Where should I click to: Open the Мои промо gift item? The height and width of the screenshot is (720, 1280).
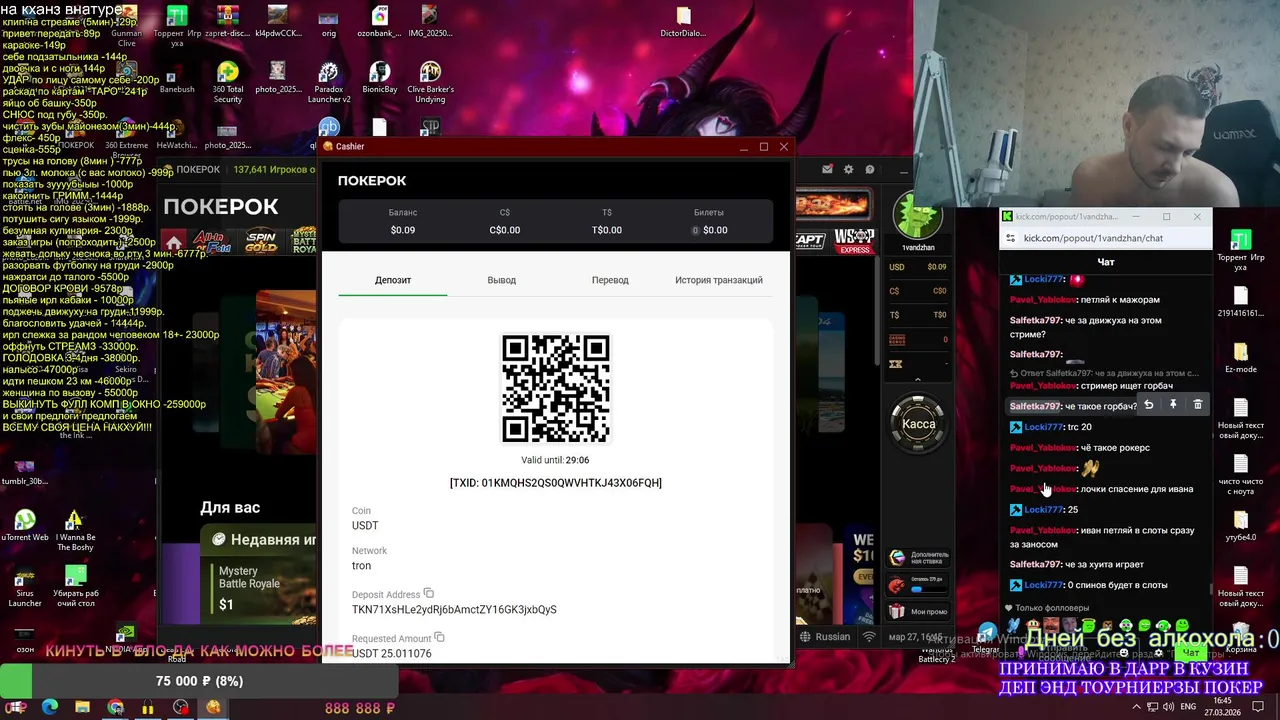click(x=919, y=611)
